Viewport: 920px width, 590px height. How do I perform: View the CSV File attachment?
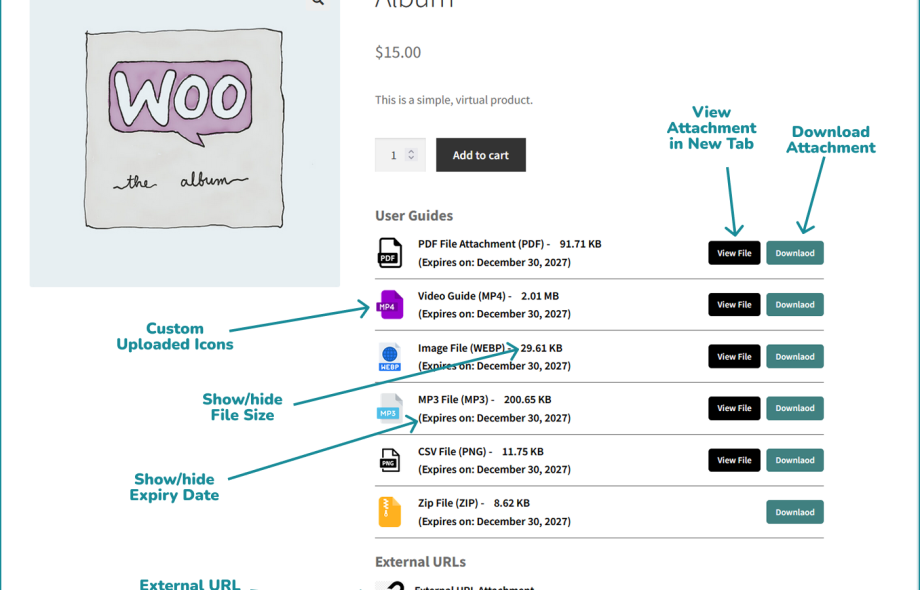point(734,460)
